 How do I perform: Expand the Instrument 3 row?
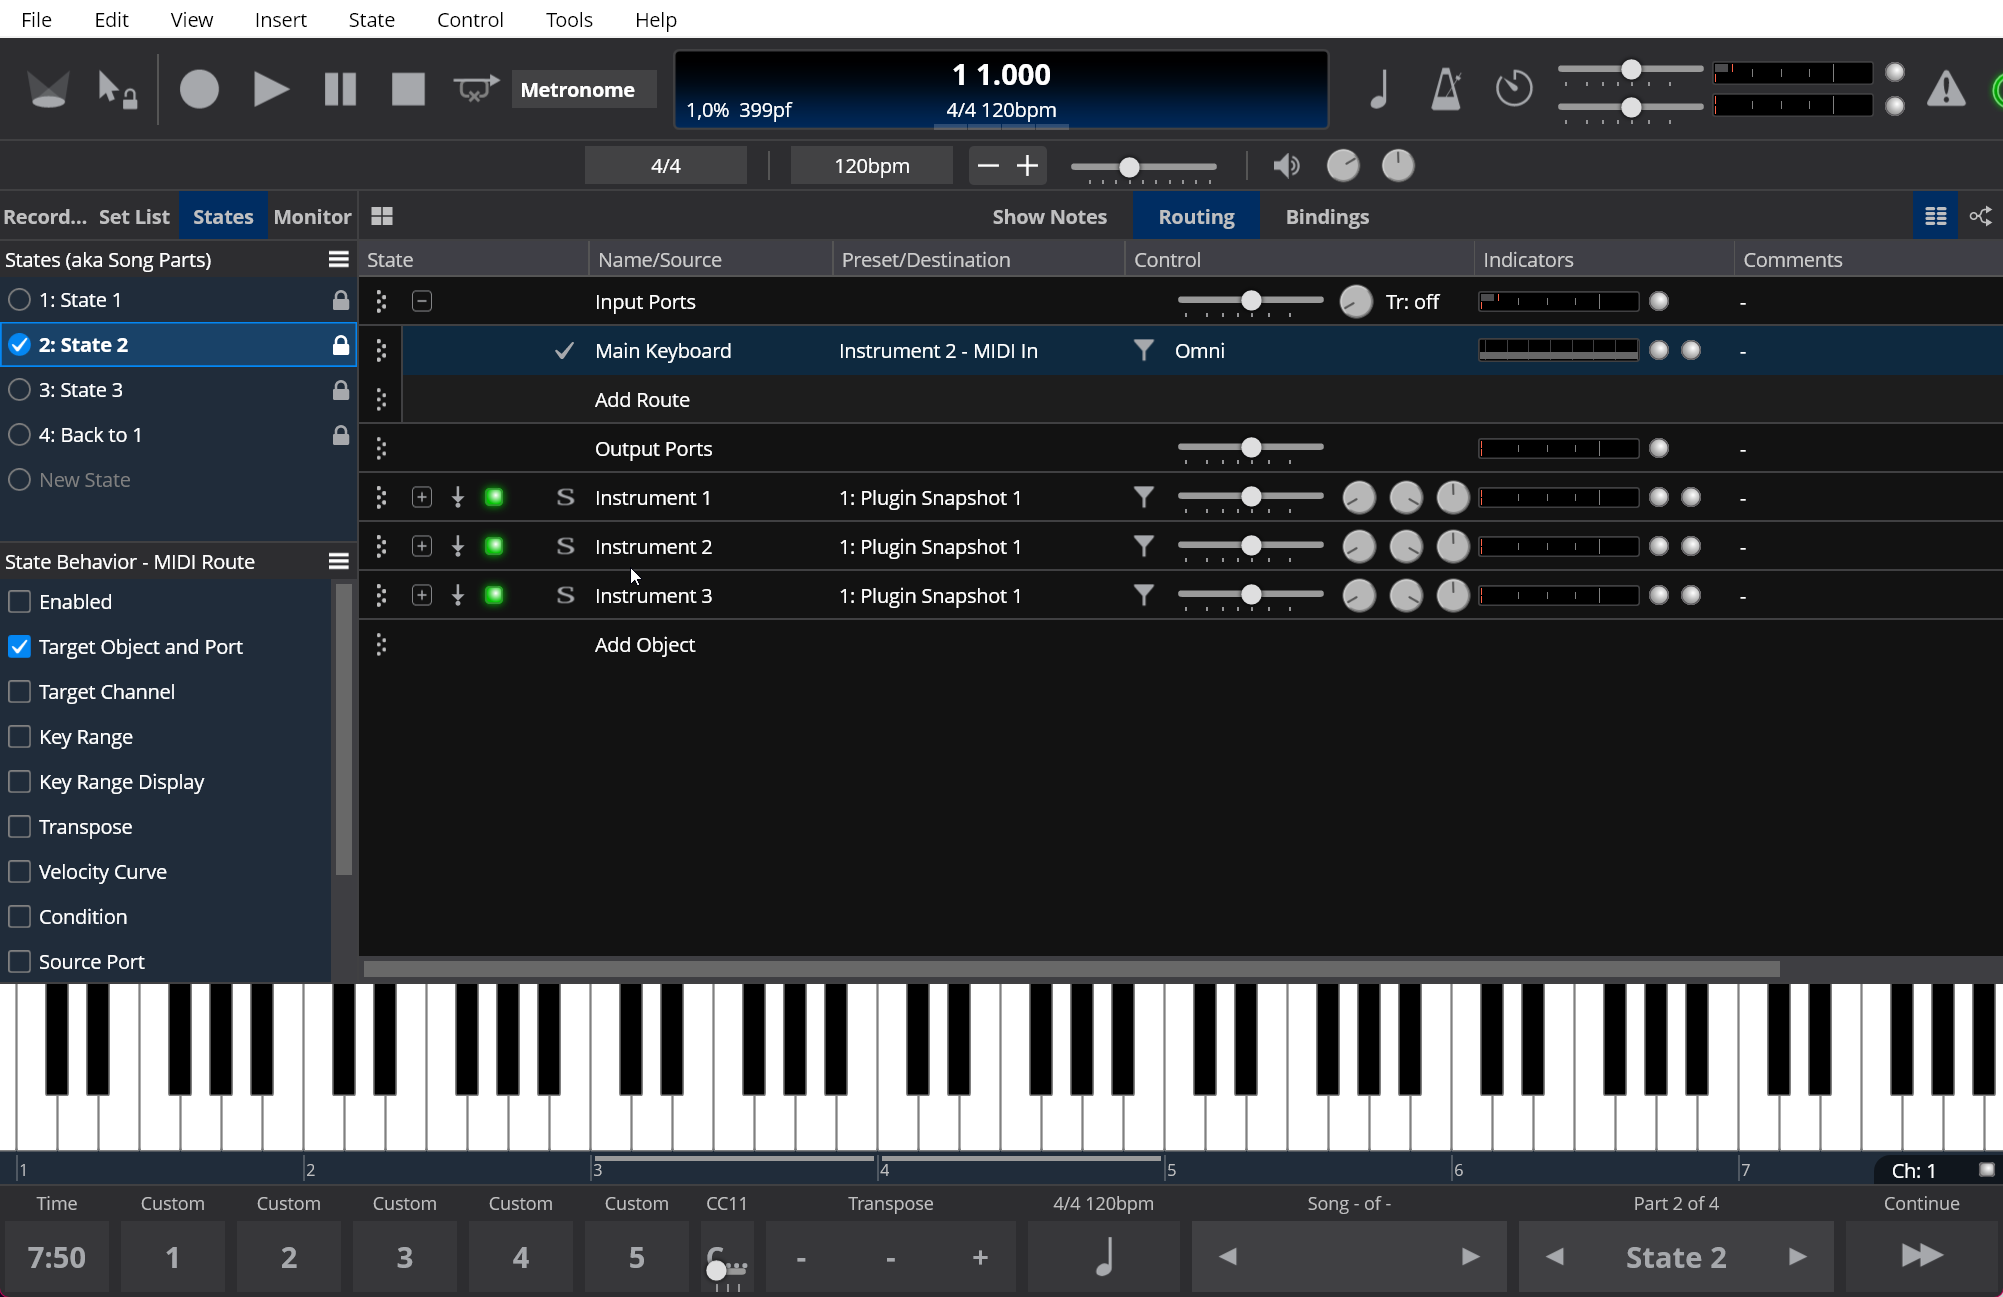(x=422, y=595)
